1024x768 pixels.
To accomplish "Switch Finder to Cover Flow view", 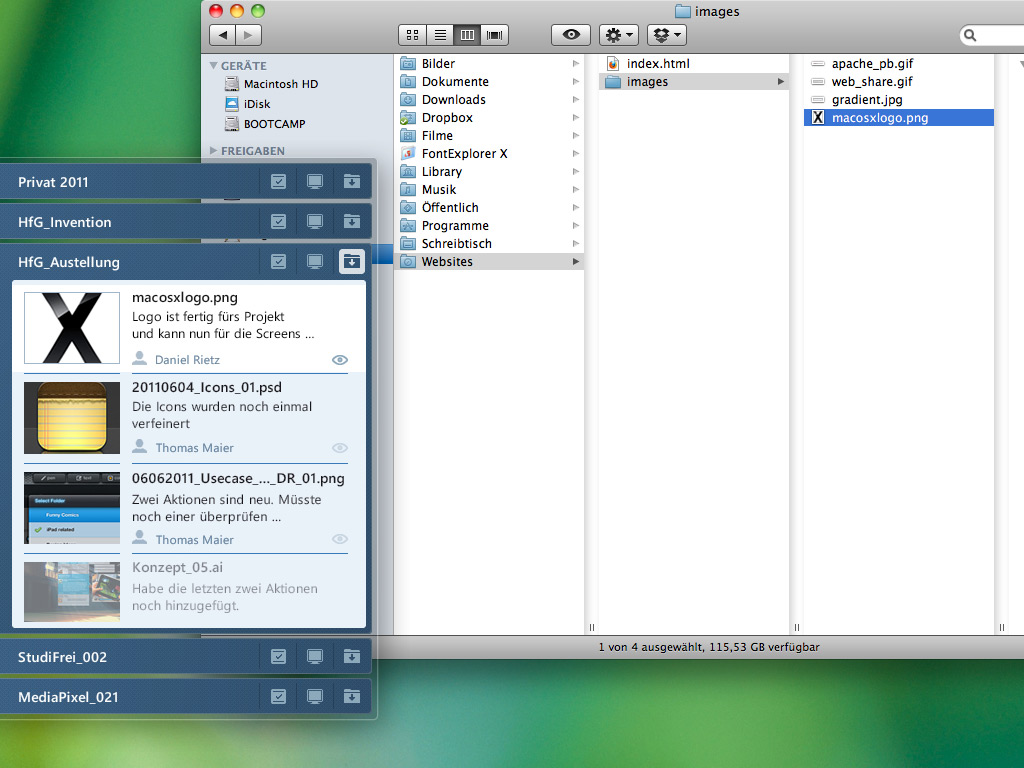I will [x=494, y=35].
